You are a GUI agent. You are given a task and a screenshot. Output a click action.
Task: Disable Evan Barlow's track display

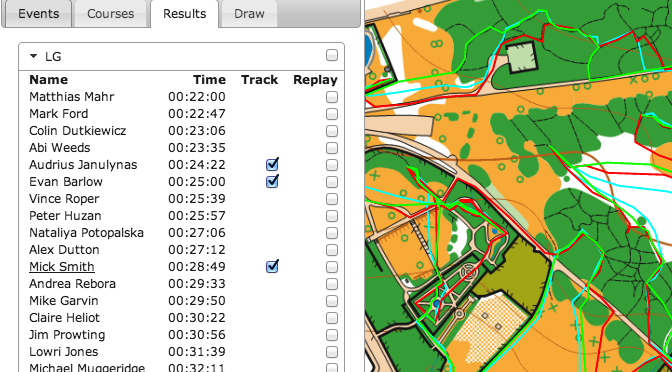point(272,181)
